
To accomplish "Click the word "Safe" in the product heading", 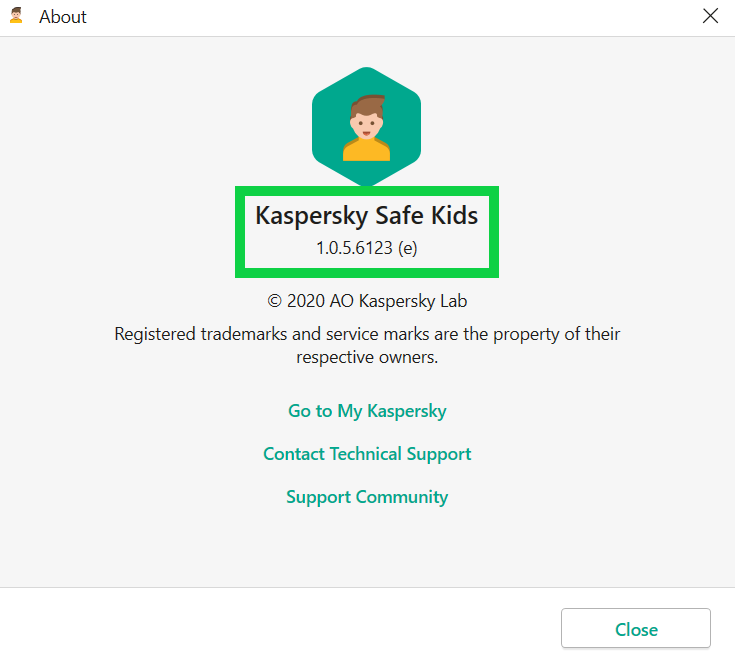I will tap(398, 216).
